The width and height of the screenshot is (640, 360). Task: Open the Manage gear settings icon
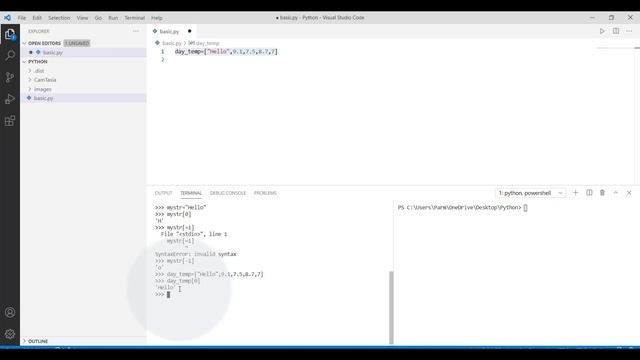tap(10, 334)
